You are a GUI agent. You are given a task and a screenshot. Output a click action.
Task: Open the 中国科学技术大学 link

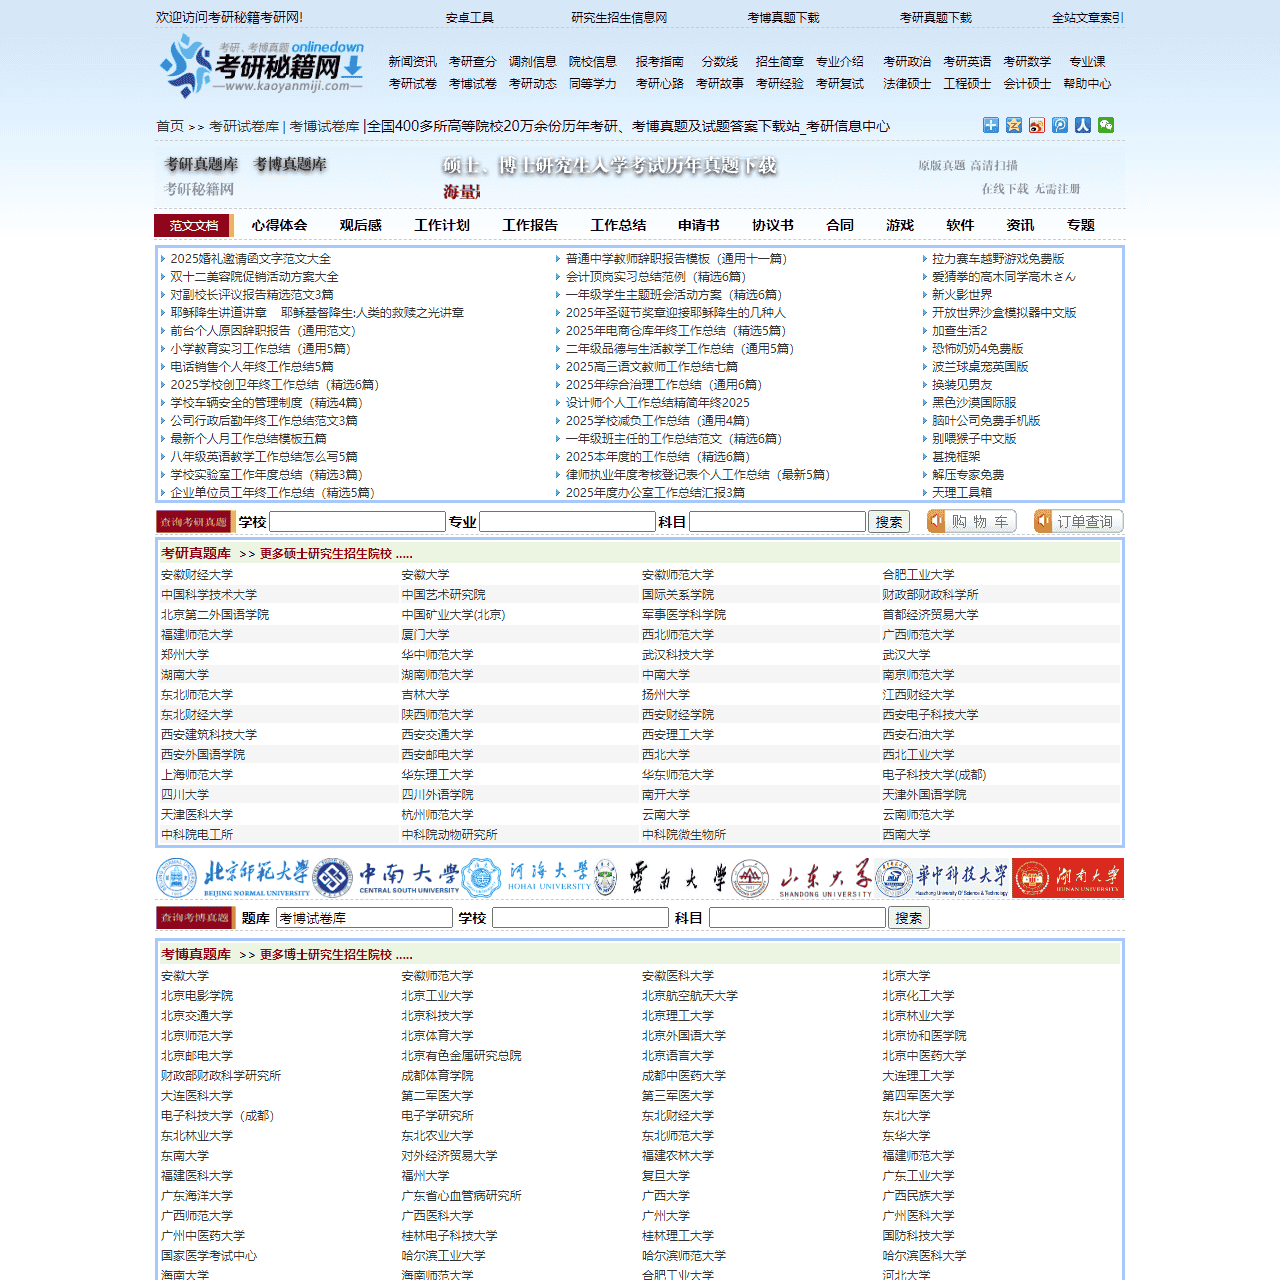point(209,595)
